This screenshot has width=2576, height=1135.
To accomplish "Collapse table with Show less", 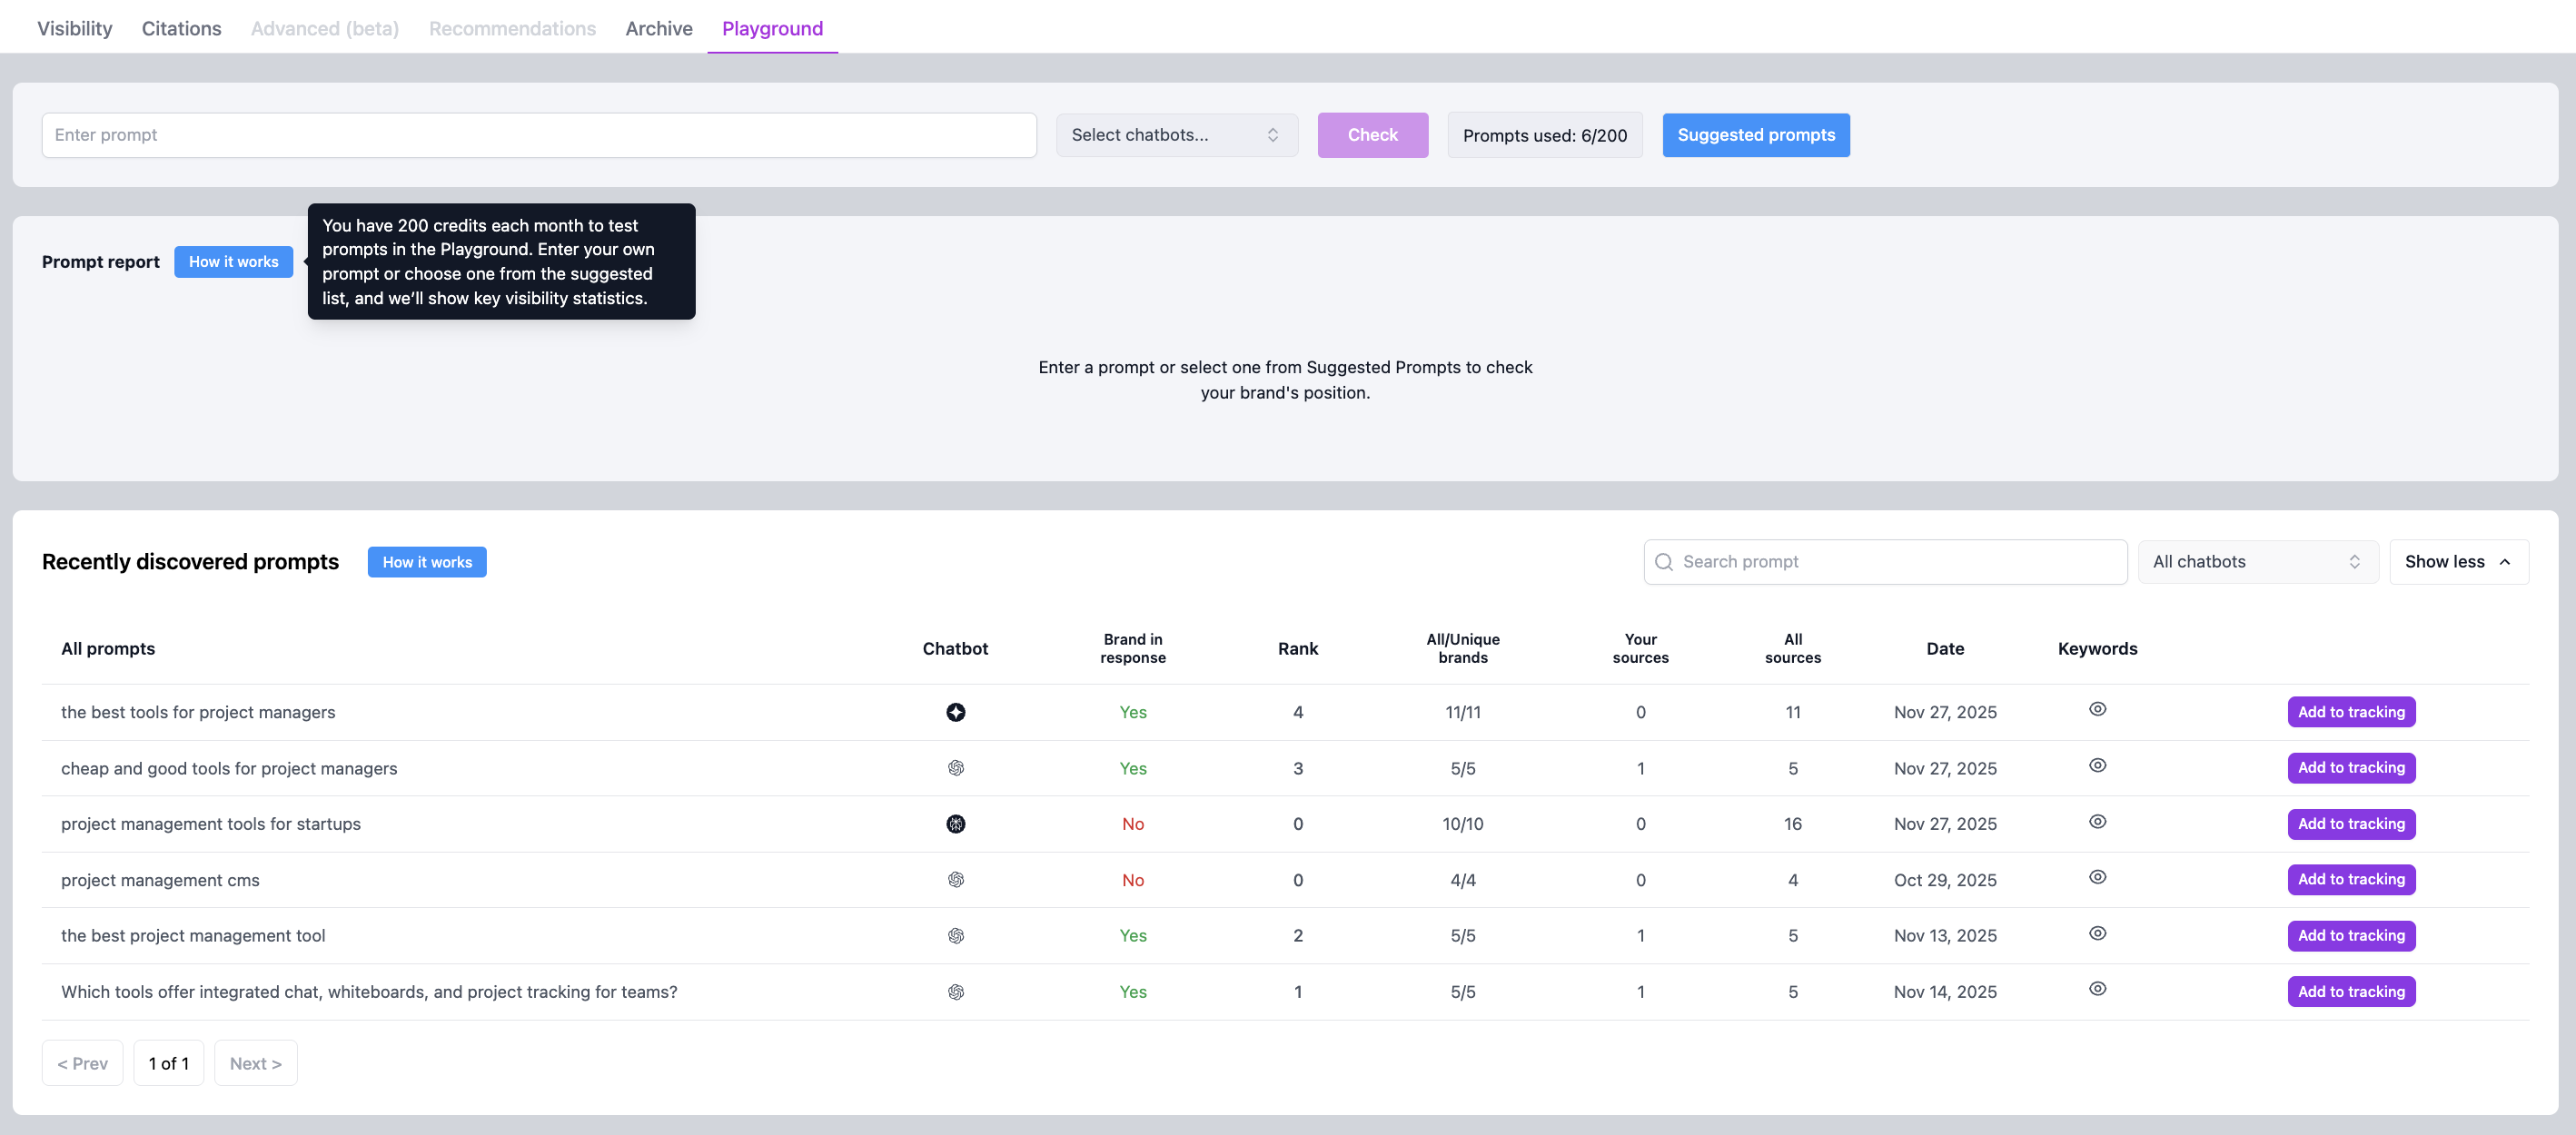I will point(2457,562).
